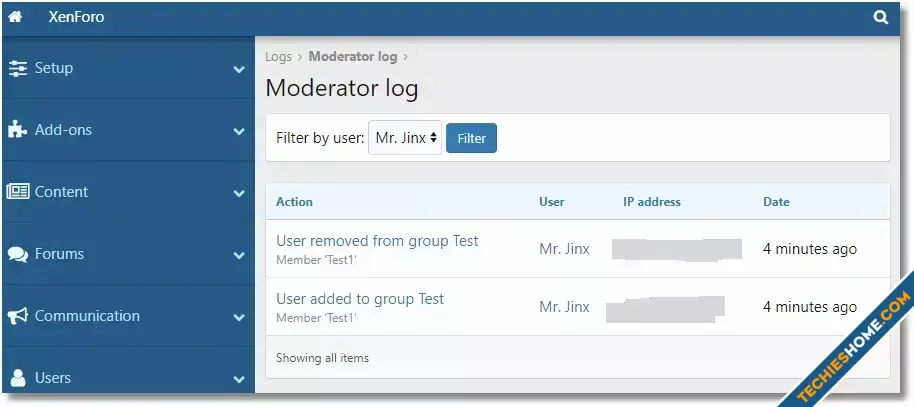Click the Date column header
This screenshot has height=407, width=914.
(x=776, y=202)
